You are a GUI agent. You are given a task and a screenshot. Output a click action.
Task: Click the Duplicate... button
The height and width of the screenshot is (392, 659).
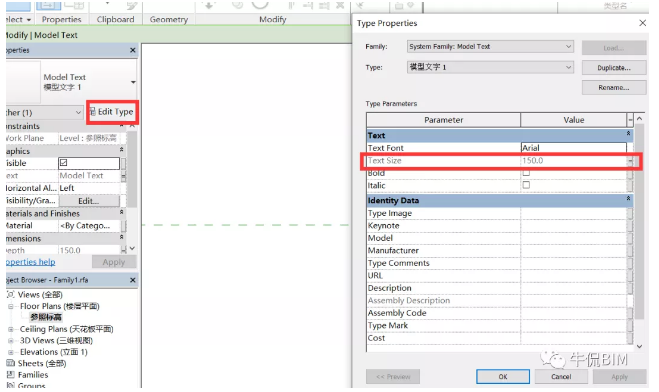tap(614, 68)
